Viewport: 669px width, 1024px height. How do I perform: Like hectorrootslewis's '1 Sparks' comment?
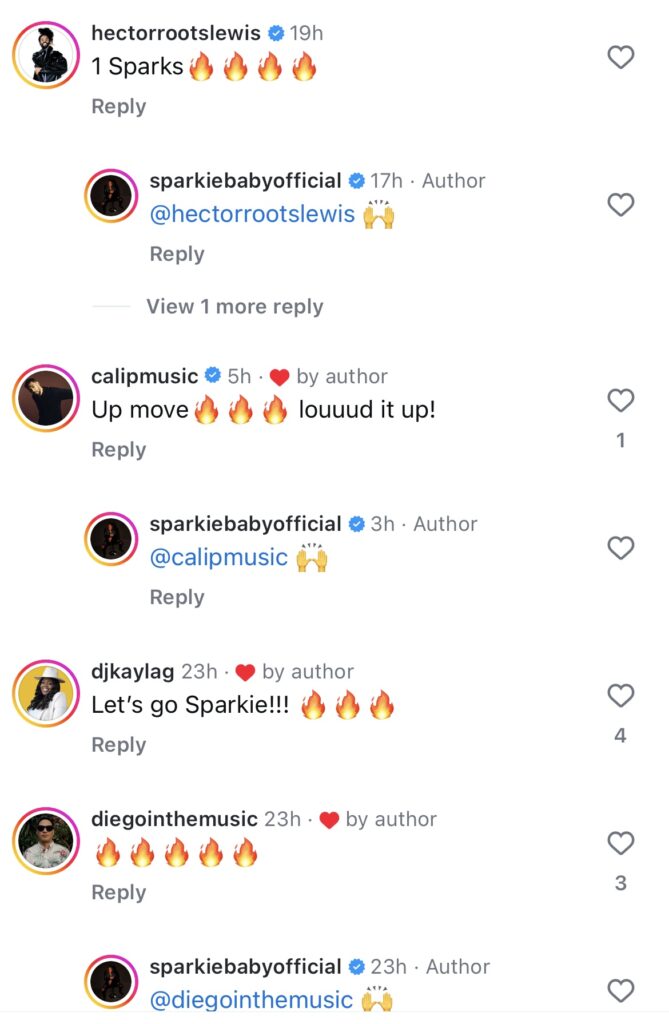click(x=621, y=57)
